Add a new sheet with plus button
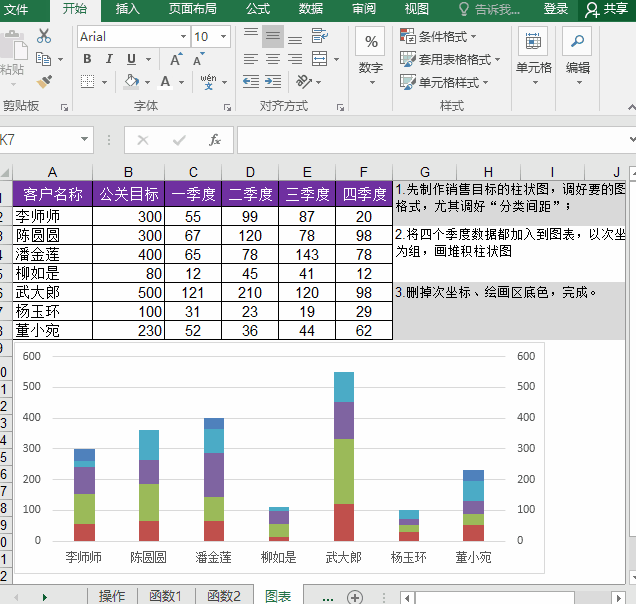636x604 pixels. (x=355, y=597)
